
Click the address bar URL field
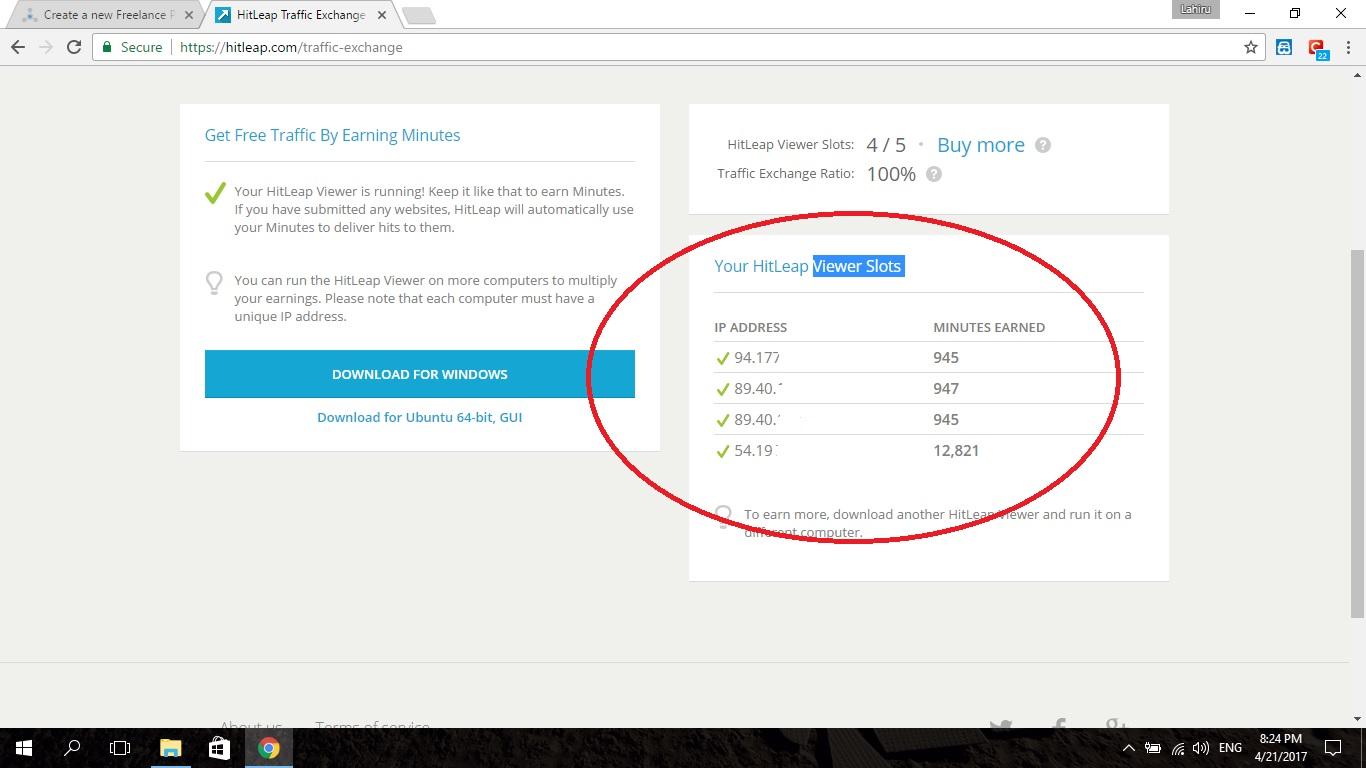(700, 47)
